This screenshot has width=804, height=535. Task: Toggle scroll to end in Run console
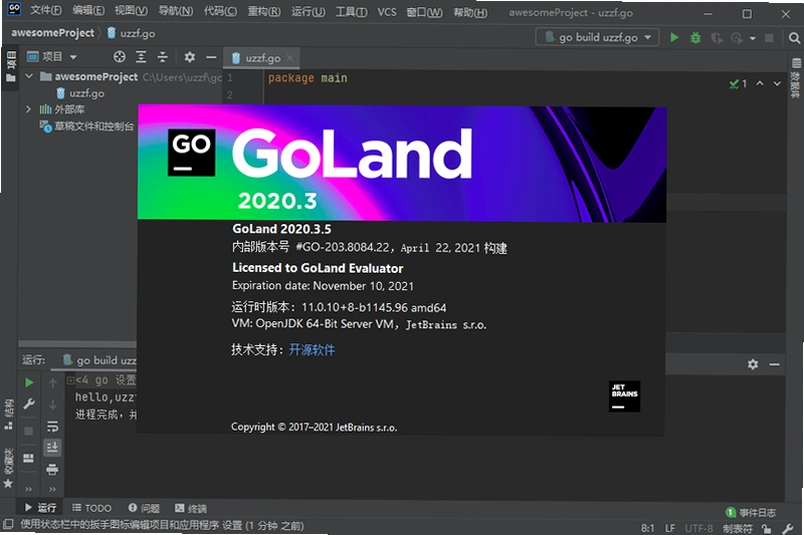(52, 447)
